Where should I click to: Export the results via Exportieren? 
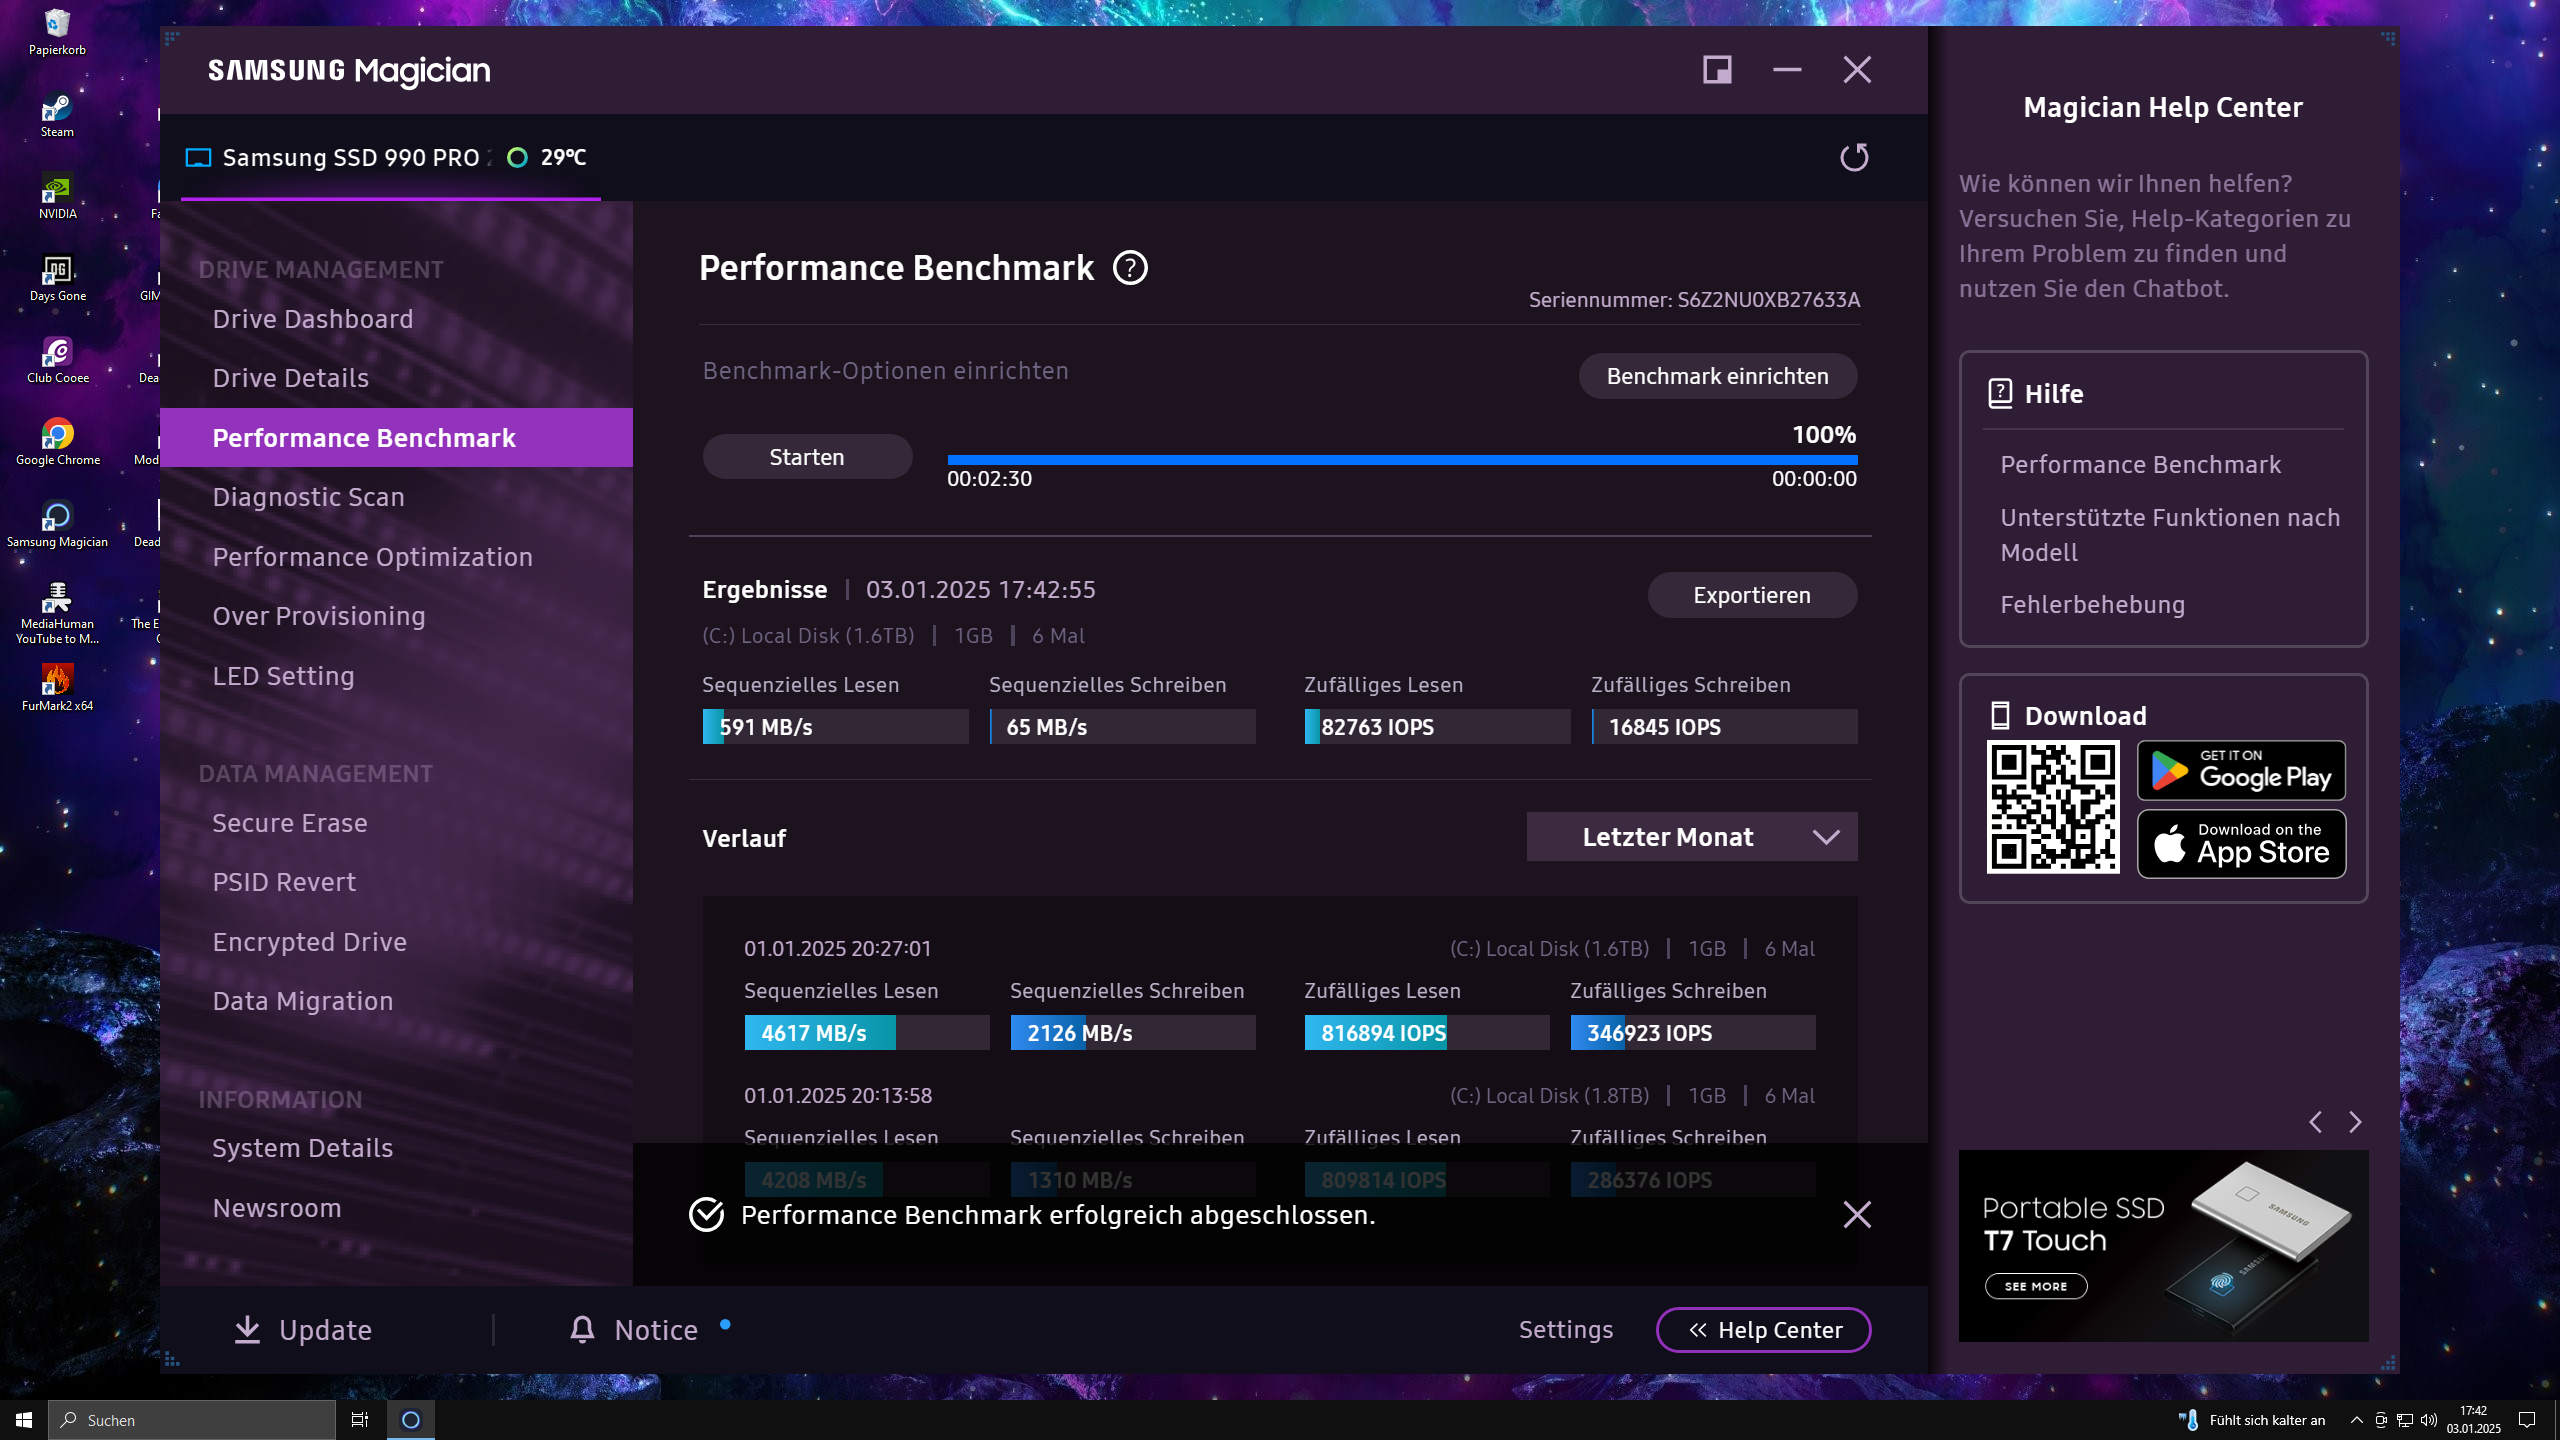coord(1751,594)
